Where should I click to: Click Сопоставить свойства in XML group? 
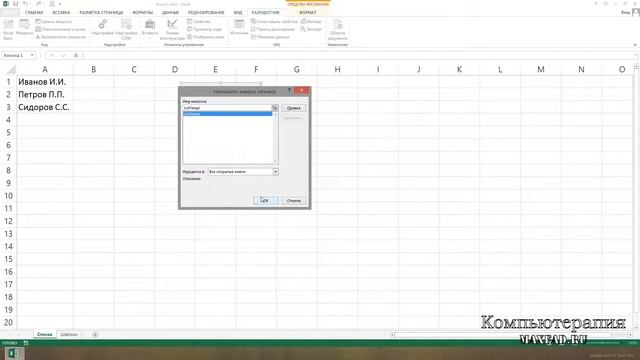[x=274, y=22]
